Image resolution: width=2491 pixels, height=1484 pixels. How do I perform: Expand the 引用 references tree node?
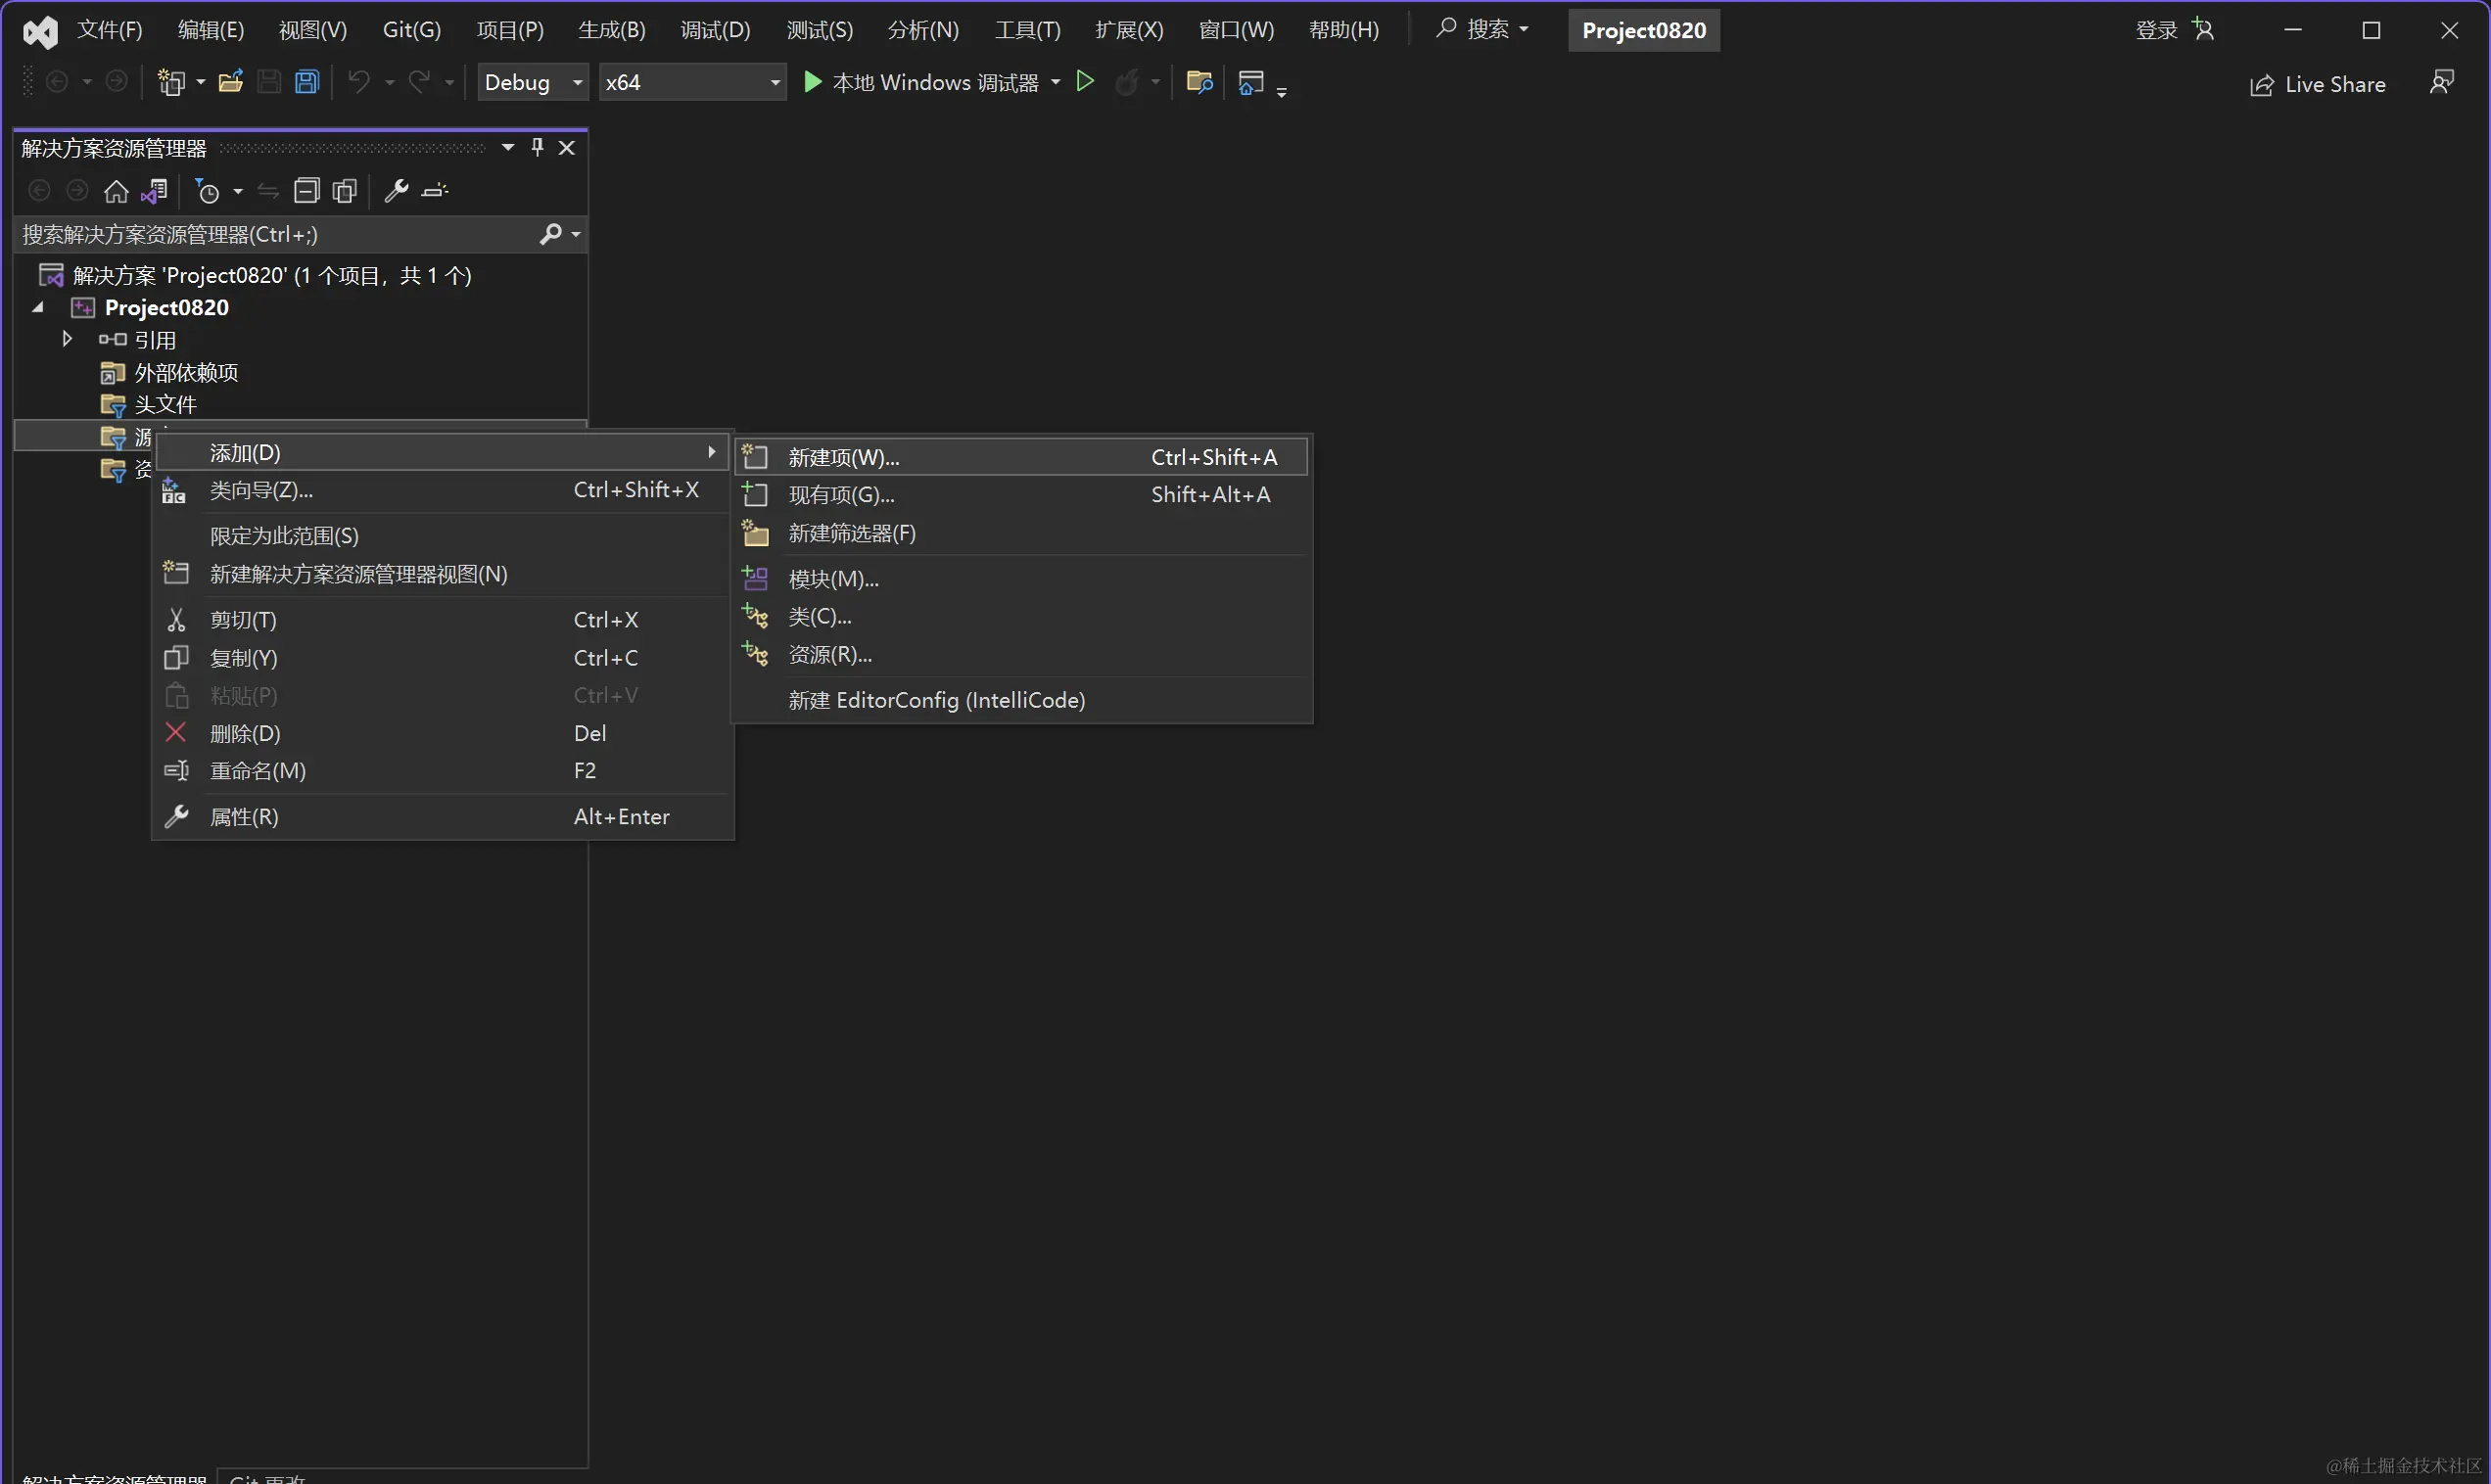[67, 339]
